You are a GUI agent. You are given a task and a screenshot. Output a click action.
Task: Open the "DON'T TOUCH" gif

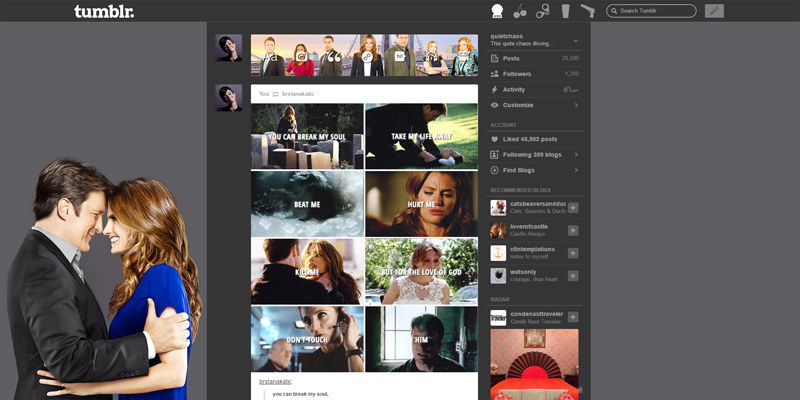click(x=307, y=339)
